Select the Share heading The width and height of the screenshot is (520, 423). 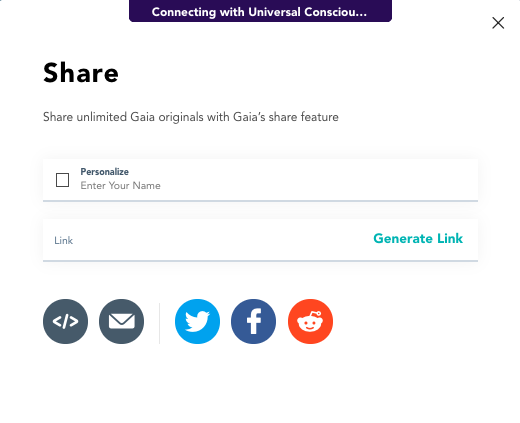(81, 73)
